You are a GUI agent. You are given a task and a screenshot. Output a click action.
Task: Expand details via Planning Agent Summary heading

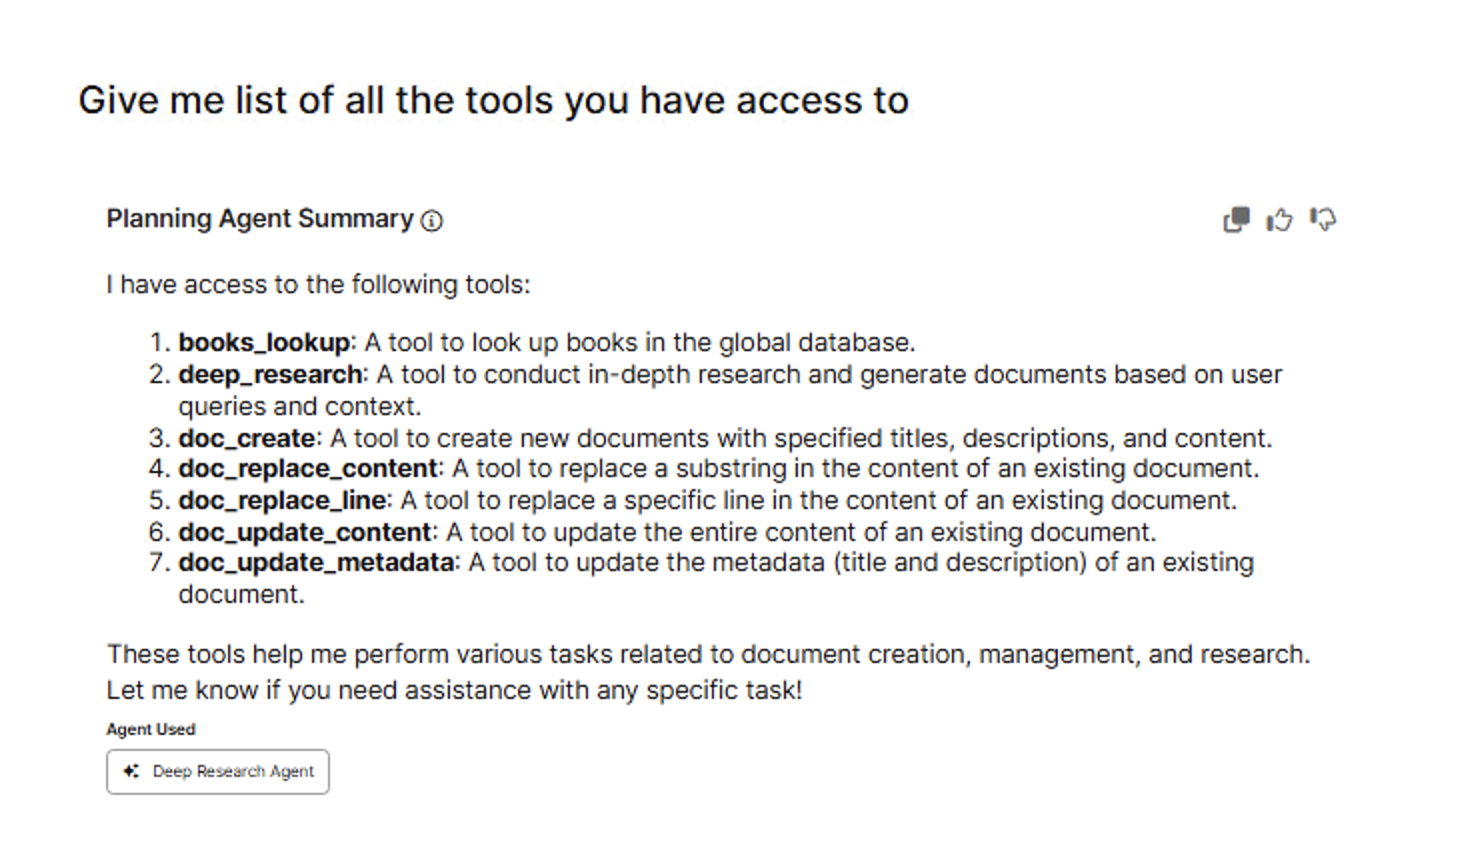pyautogui.click(x=259, y=218)
